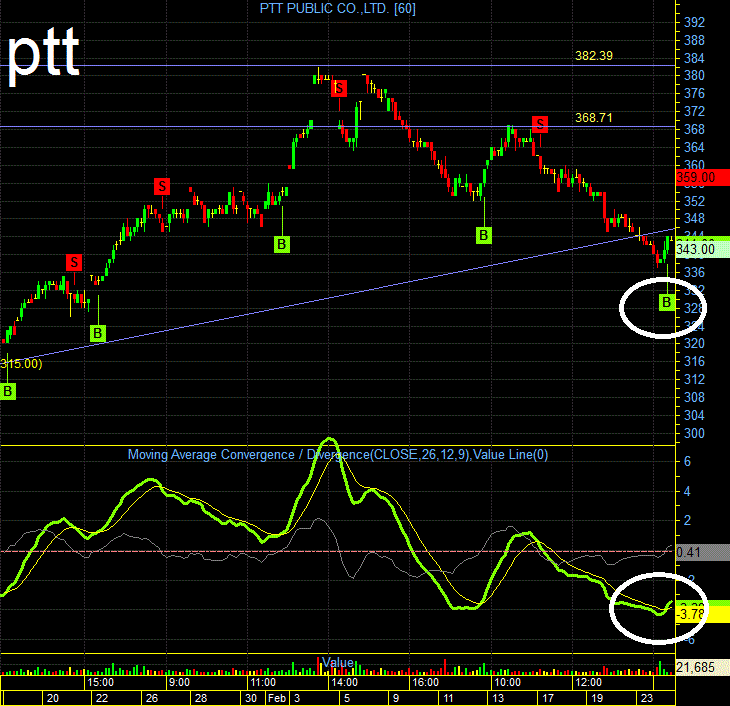
Task: Select the S sell marker above date 26
Action: click(x=162, y=187)
